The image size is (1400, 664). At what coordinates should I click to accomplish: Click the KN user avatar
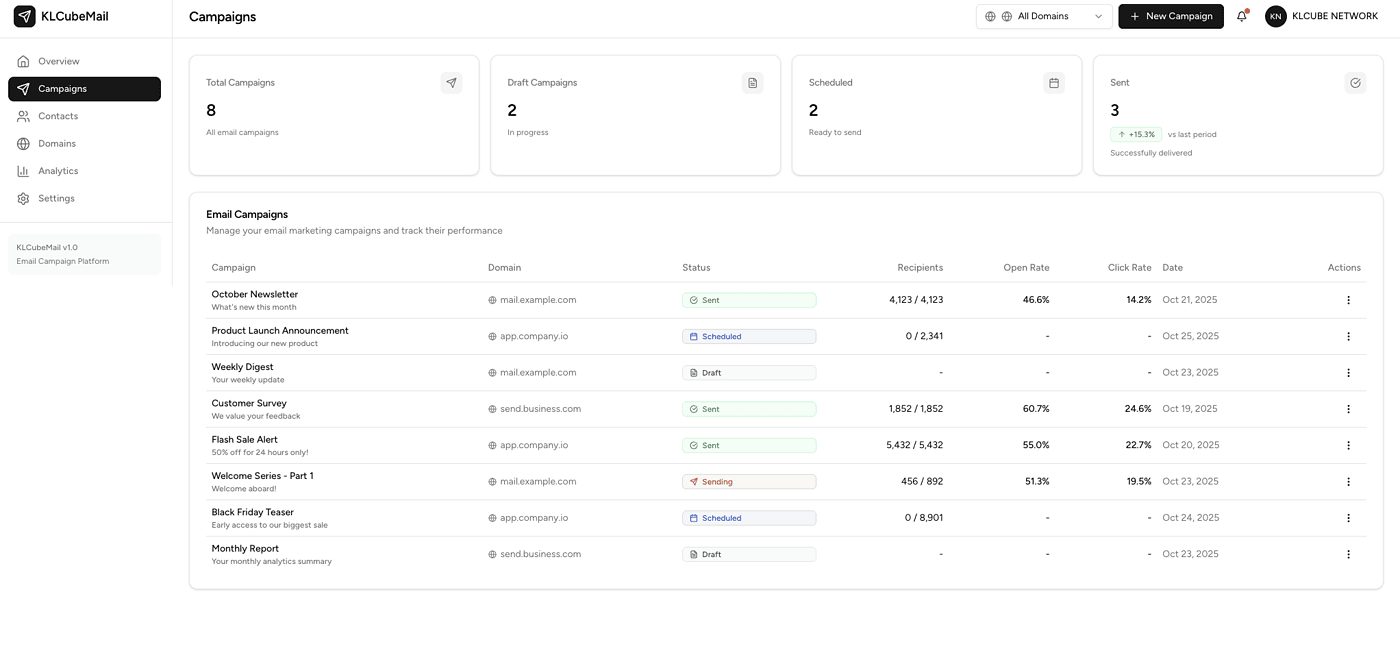pos(1275,16)
